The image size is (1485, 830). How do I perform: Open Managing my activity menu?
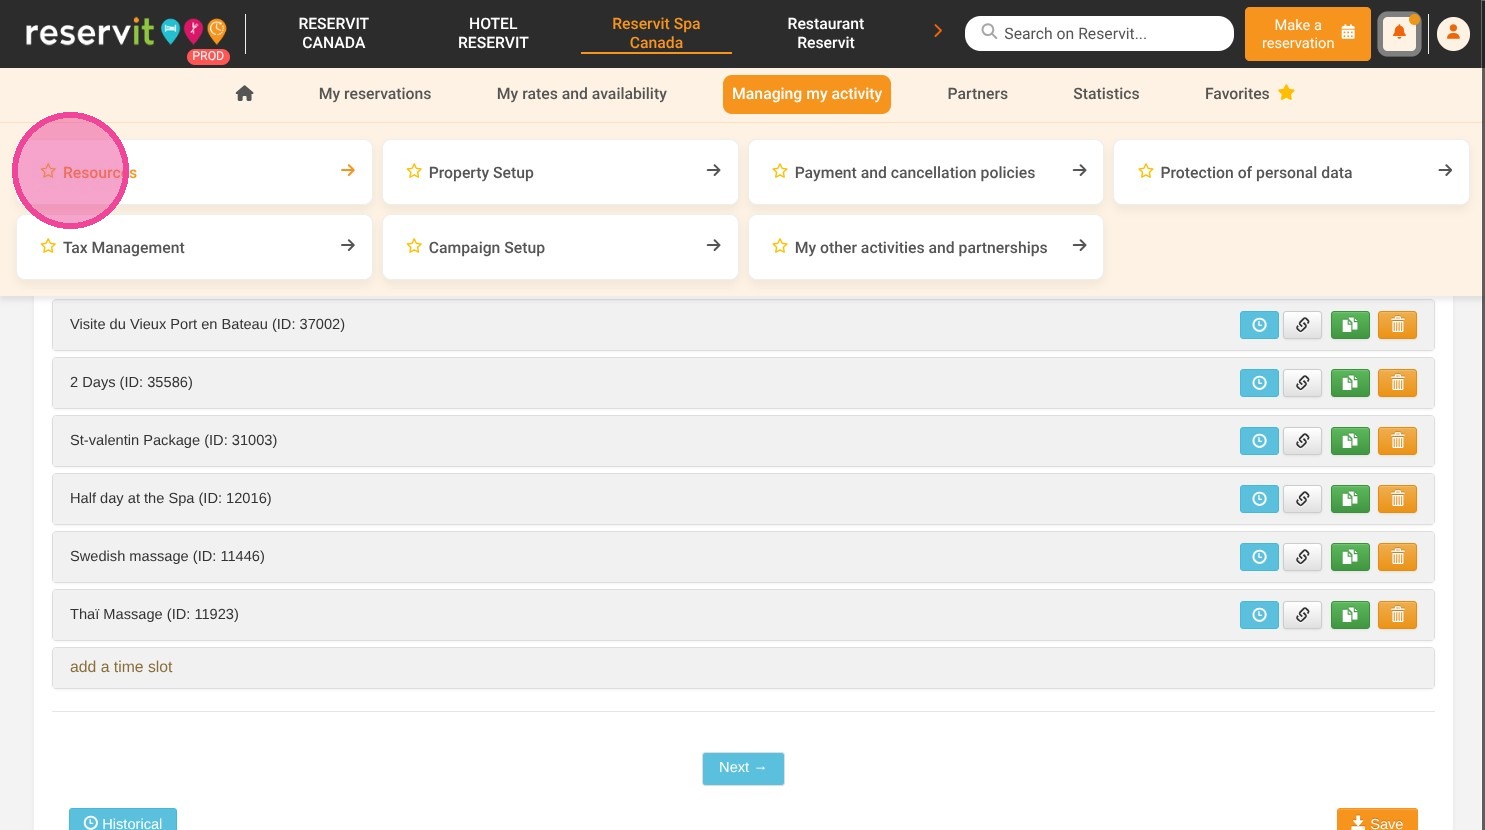pos(807,94)
